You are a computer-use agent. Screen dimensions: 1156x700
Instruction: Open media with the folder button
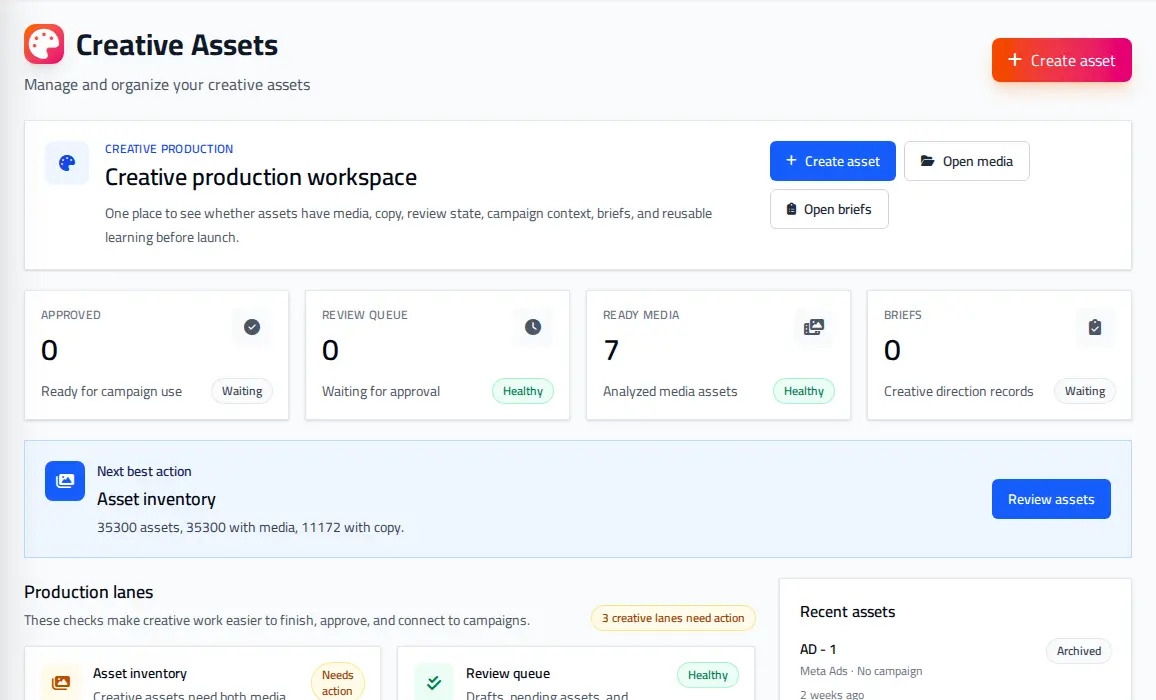pos(967,161)
